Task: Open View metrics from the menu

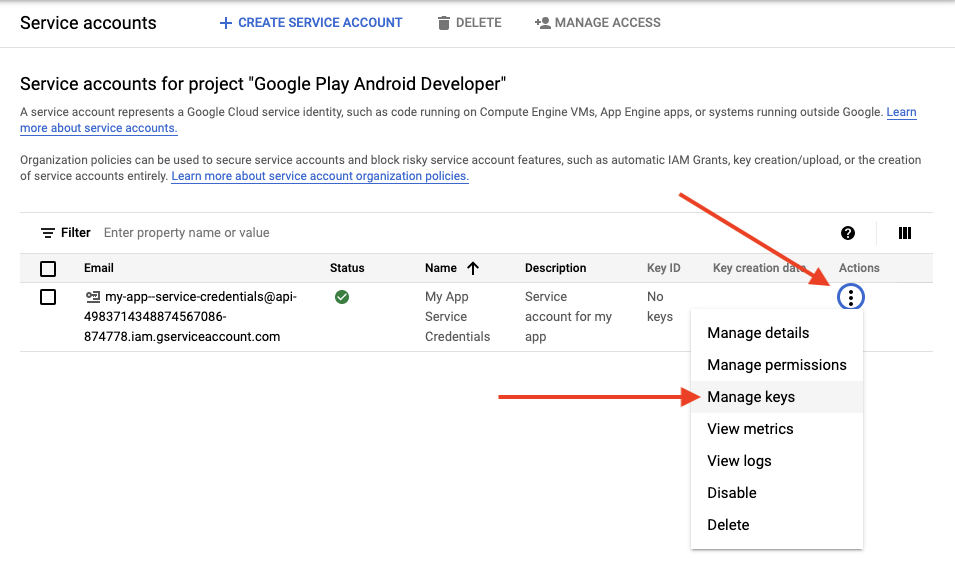Action: point(777,429)
